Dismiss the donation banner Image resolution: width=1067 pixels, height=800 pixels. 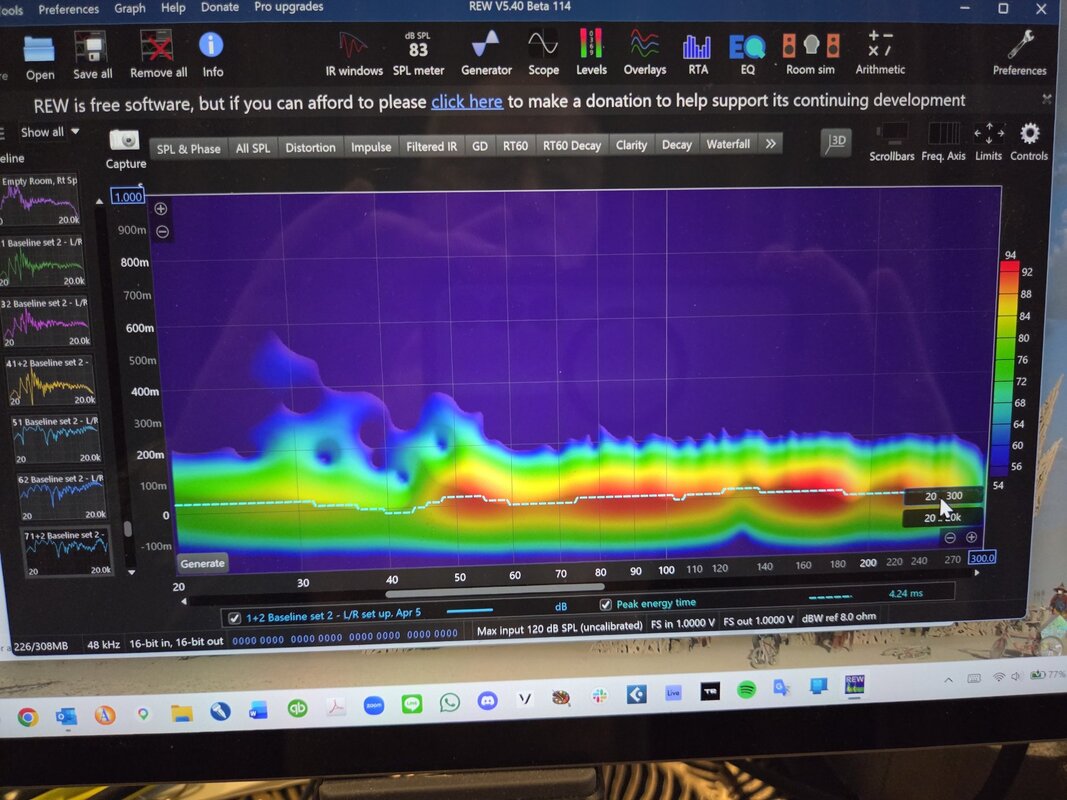(x=1047, y=99)
